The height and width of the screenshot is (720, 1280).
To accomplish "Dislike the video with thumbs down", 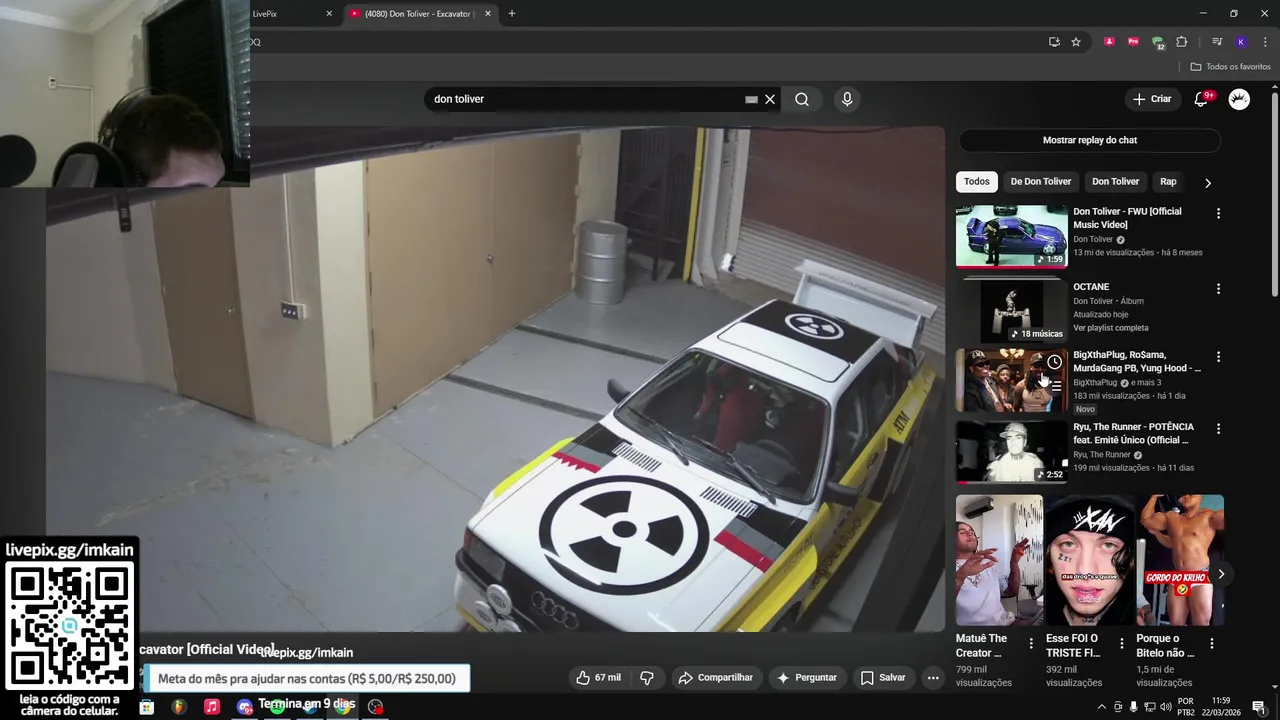I will pos(647,678).
